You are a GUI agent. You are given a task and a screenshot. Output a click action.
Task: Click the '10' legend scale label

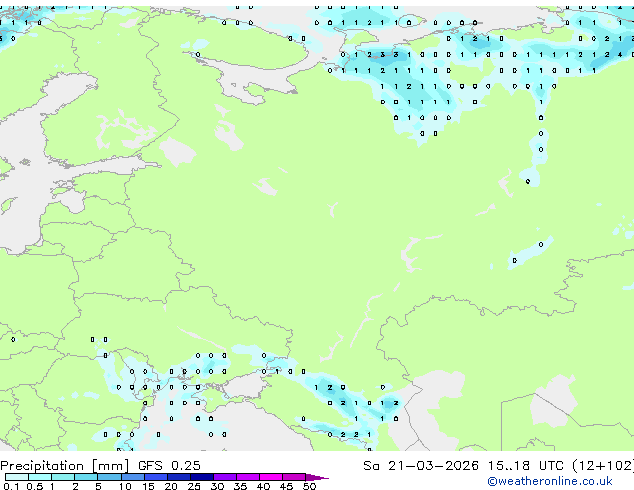pos(125,486)
